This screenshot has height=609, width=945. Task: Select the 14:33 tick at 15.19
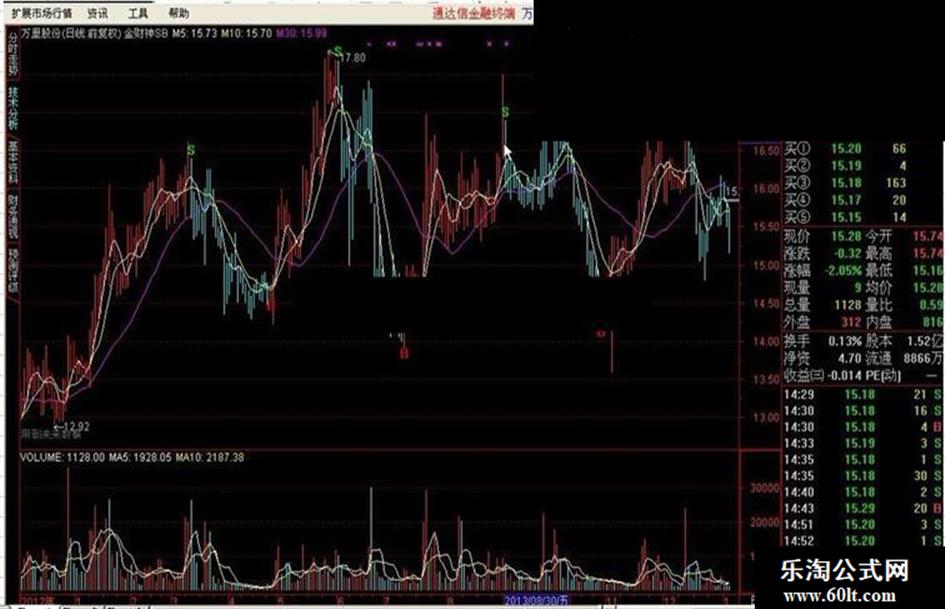point(863,443)
